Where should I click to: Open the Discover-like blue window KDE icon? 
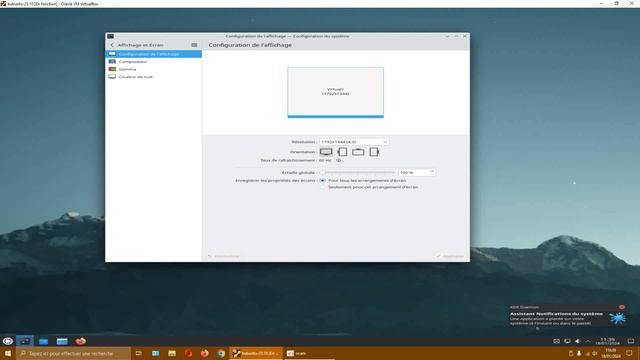(62, 341)
